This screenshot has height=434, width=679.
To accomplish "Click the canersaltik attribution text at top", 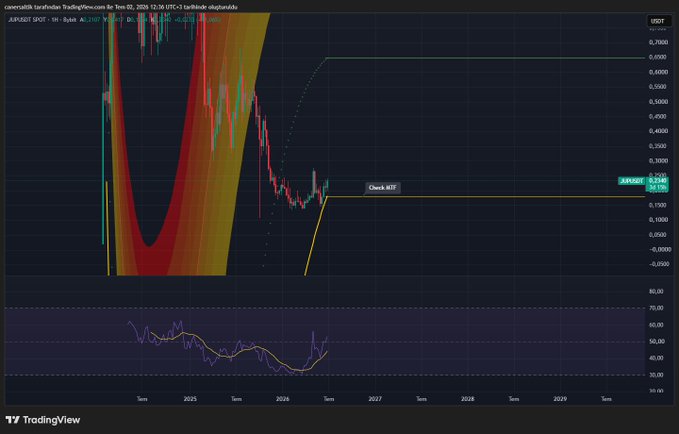I will click(121, 7).
